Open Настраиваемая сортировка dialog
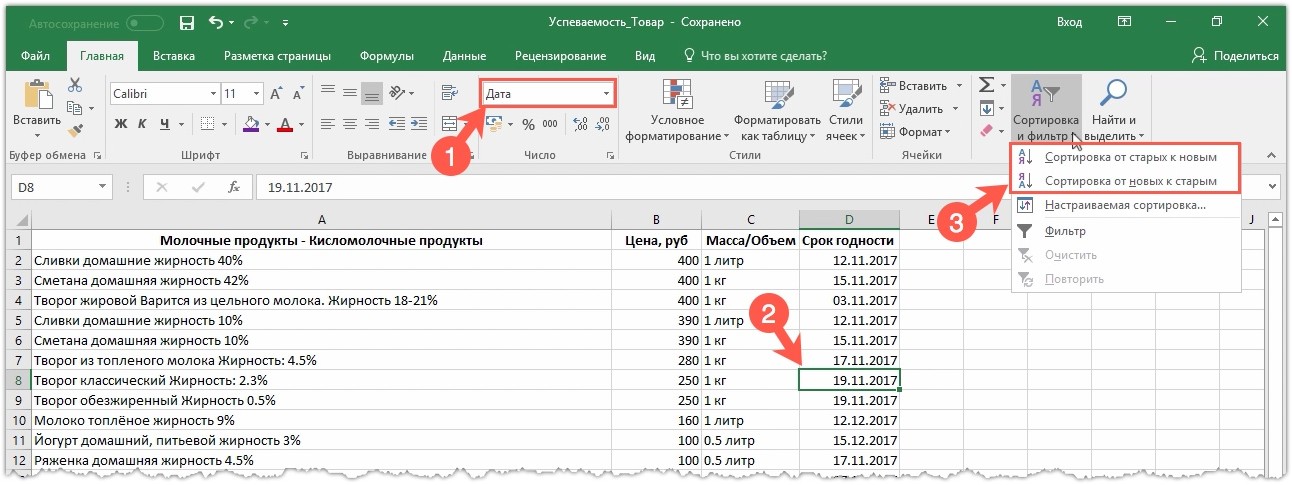 pos(1127,206)
